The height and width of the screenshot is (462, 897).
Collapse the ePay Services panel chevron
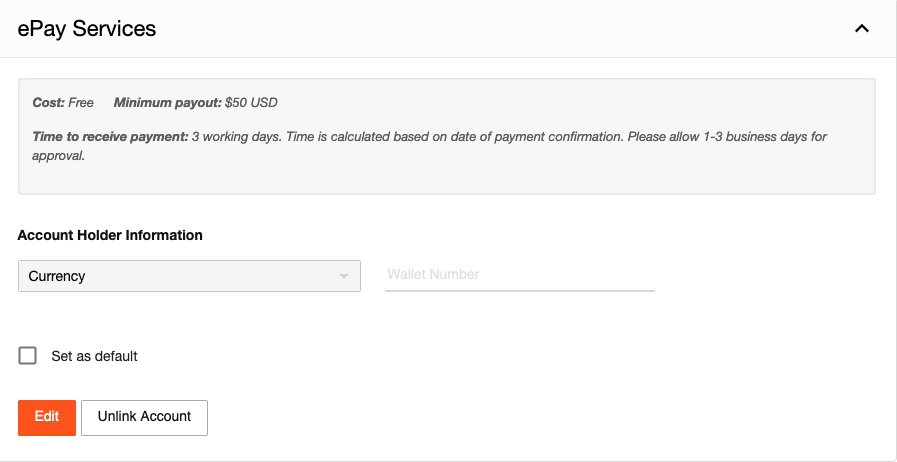coord(862,29)
